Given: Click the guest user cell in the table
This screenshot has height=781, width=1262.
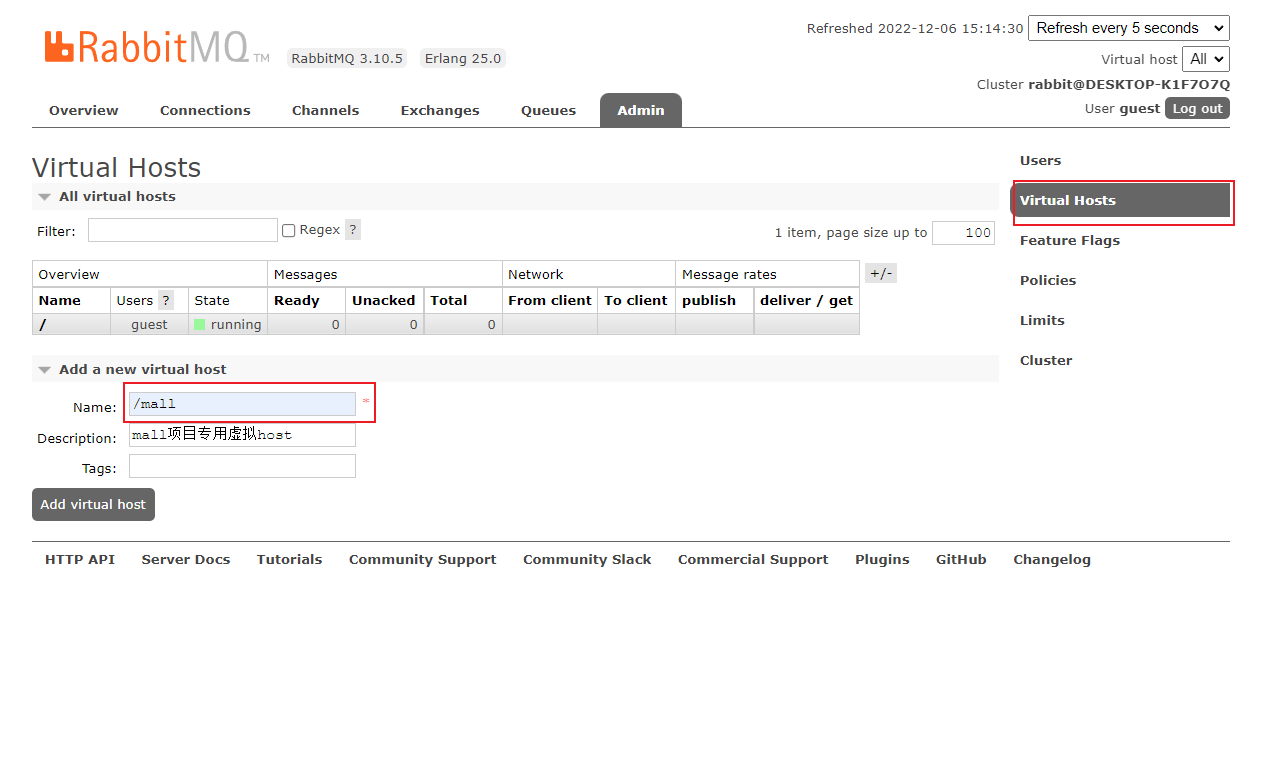Looking at the screenshot, I should 149,325.
